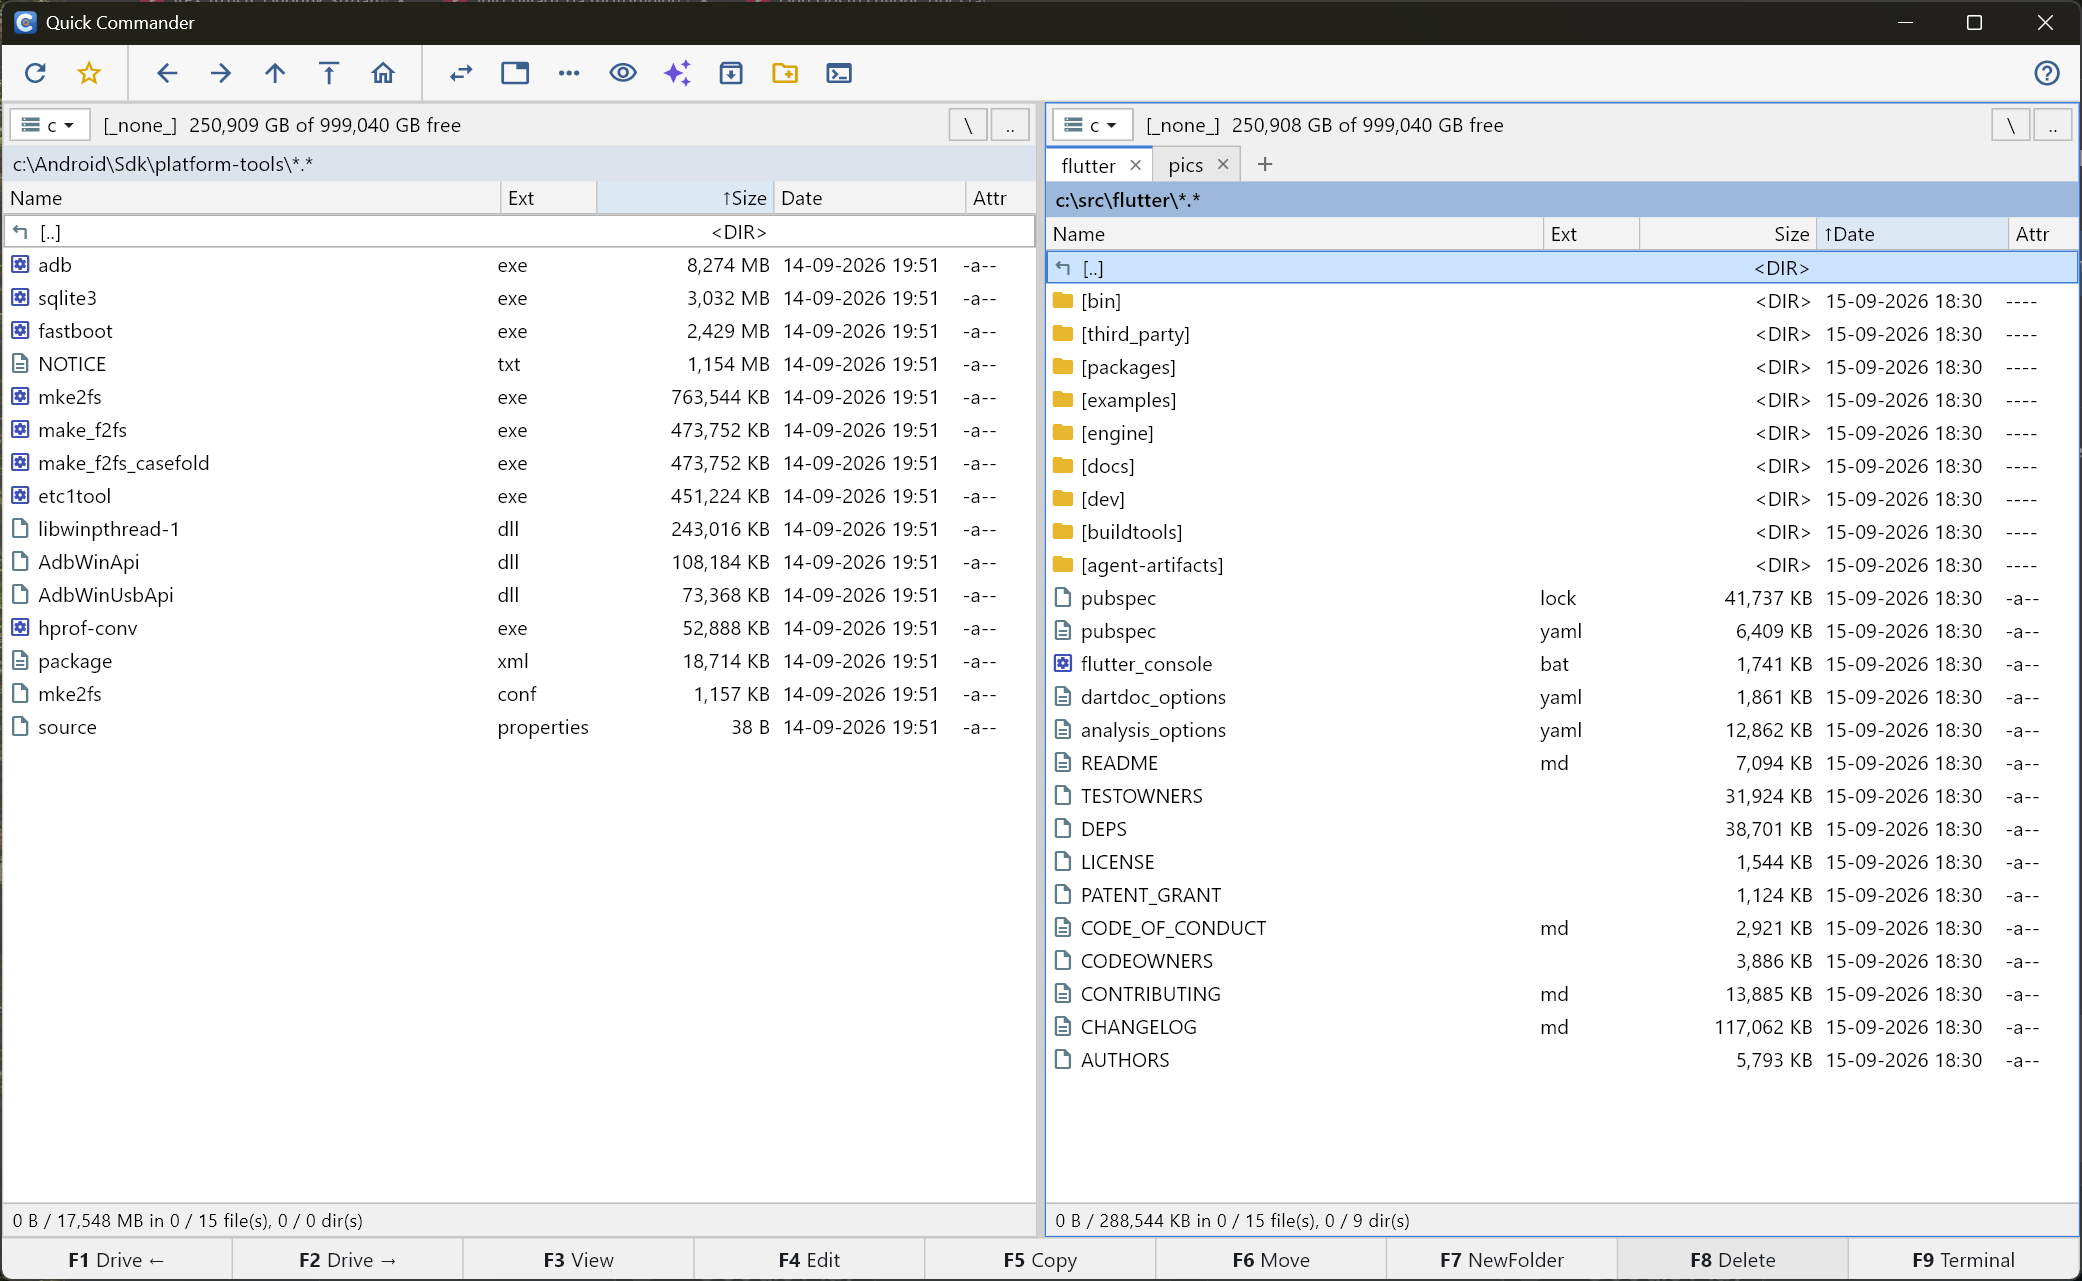This screenshot has height=1281, width=2082.
Task: Click F5 Copy button
Action: pyautogui.click(x=1040, y=1260)
